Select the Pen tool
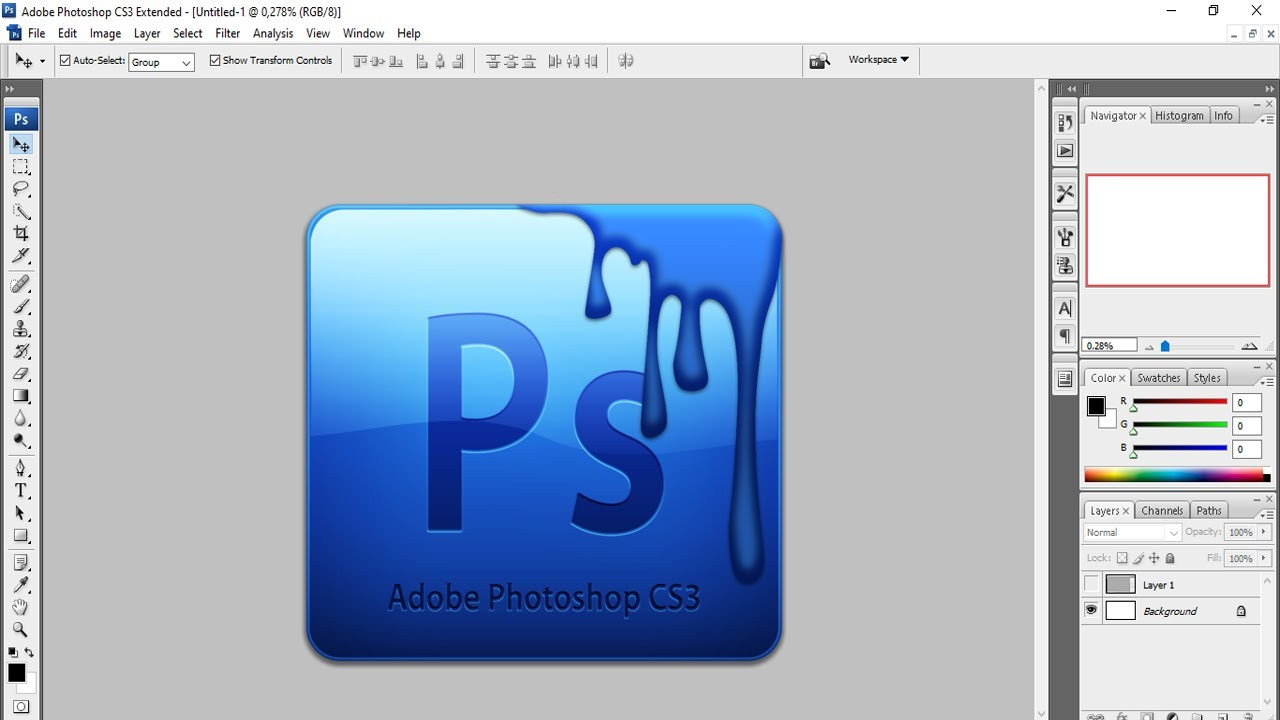This screenshot has height=720, width=1280. [21, 468]
